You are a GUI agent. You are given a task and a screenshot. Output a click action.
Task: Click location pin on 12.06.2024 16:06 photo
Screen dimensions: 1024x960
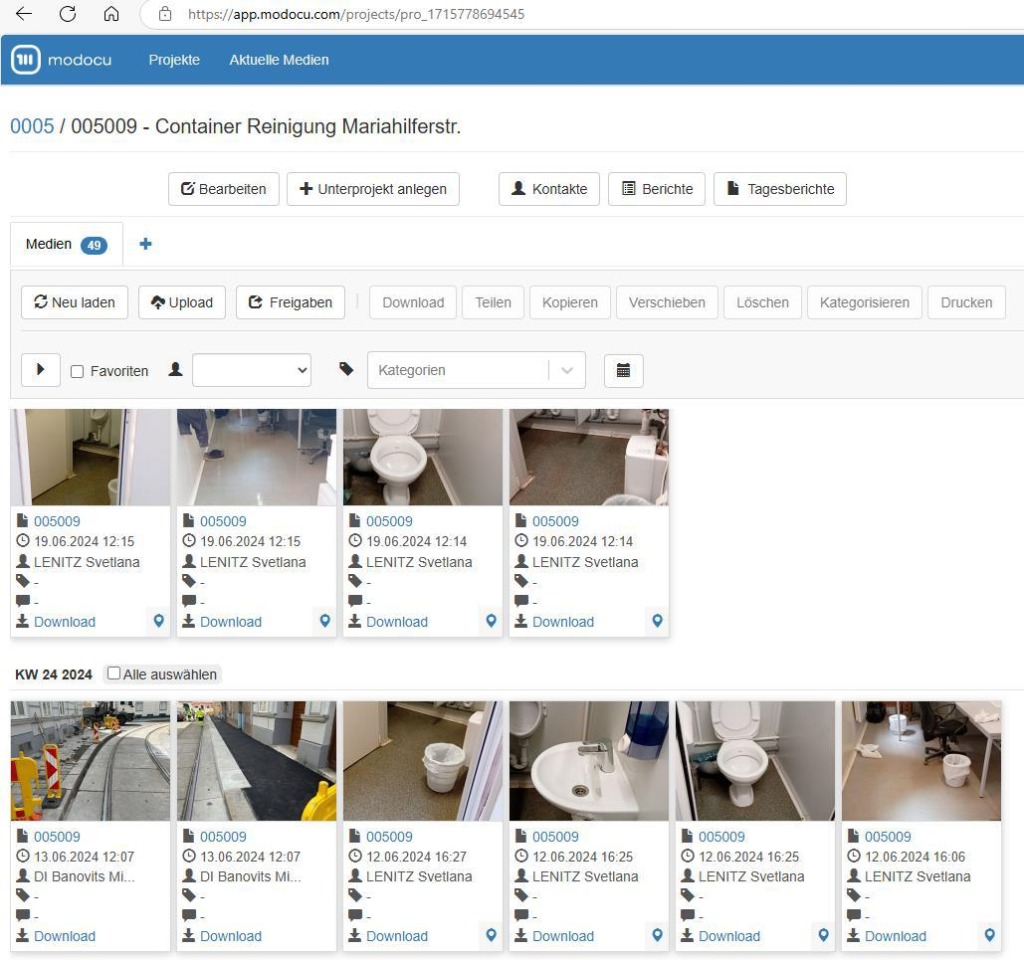[989, 936]
